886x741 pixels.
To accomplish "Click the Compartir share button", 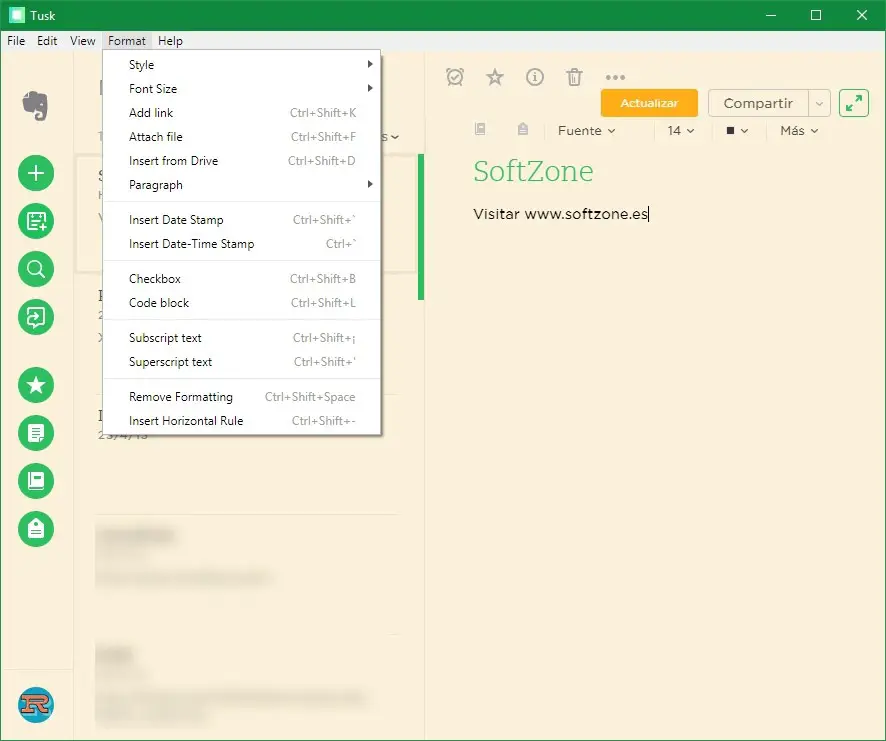I will [758, 103].
